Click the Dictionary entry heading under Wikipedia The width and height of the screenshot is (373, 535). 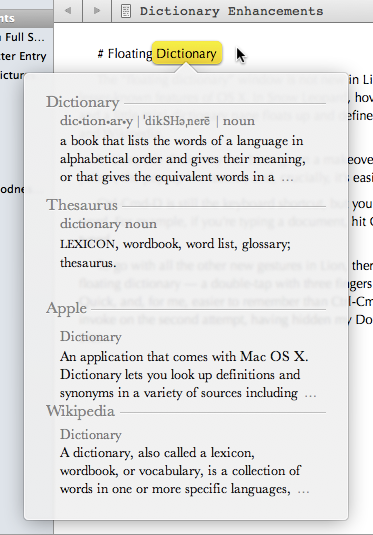(x=91, y=435)
